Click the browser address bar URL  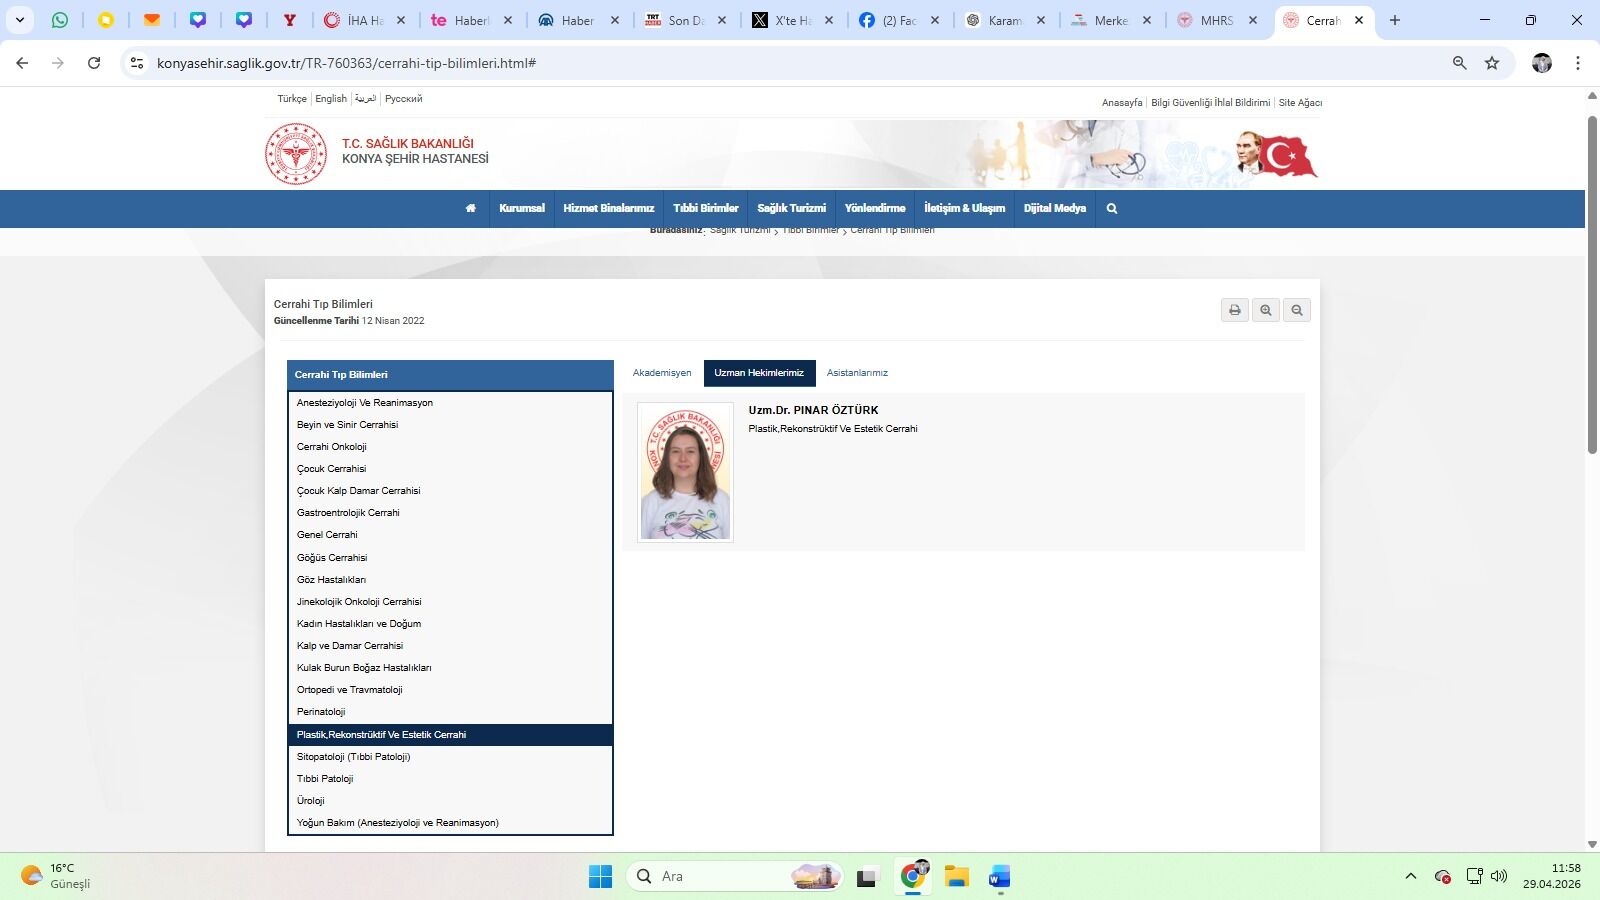[x=346, y=63]
